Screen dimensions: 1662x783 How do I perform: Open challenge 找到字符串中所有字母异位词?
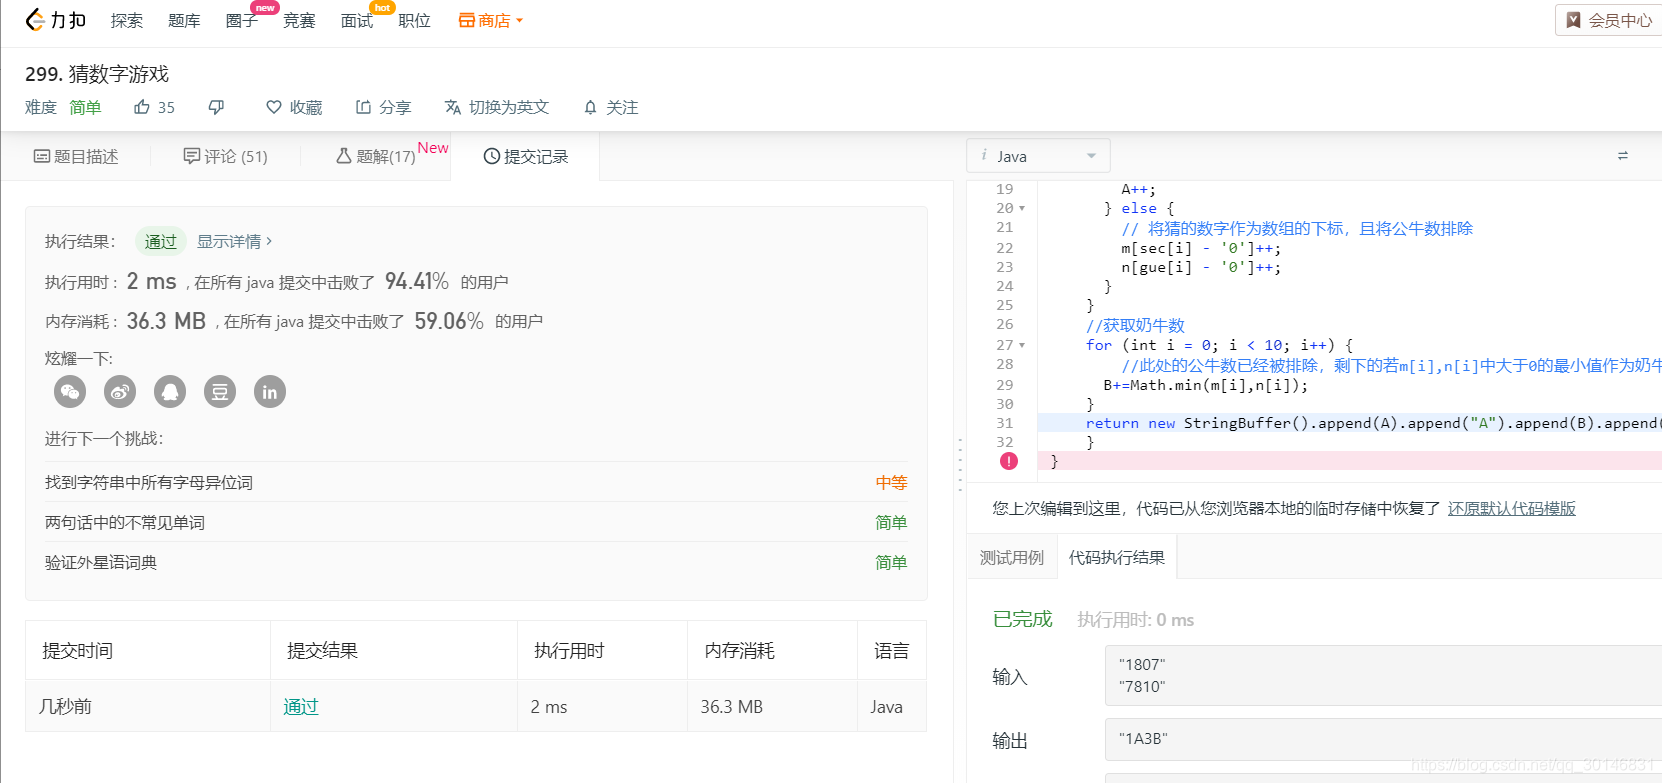pyautogui.click(x=149, y=483)
